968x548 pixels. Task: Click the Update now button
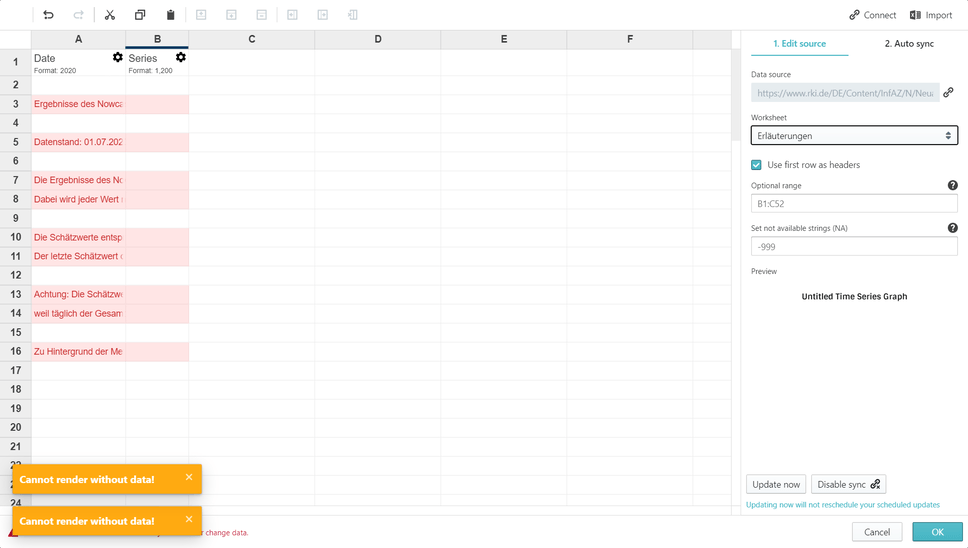point(776,485)
